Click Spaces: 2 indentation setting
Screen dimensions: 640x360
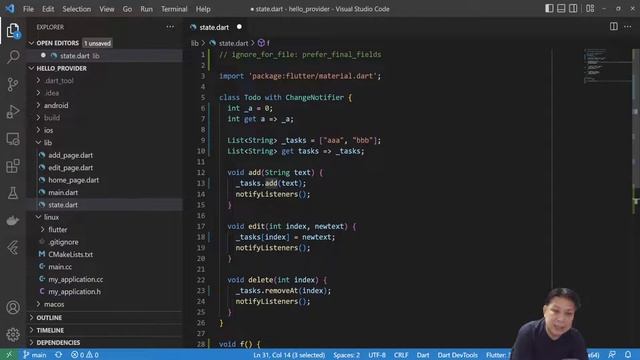coord(346,355)
